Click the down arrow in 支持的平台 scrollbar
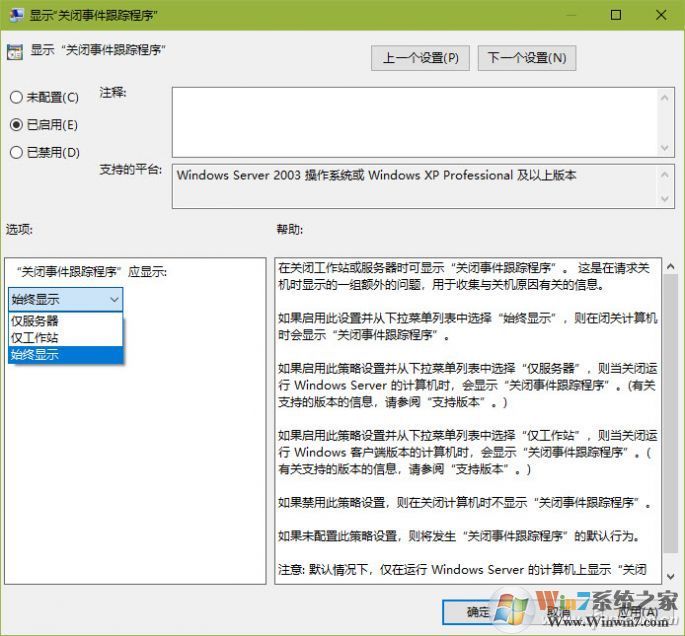Image resolution: width=685 pixels, height=636 pixels. coord(665,199)
